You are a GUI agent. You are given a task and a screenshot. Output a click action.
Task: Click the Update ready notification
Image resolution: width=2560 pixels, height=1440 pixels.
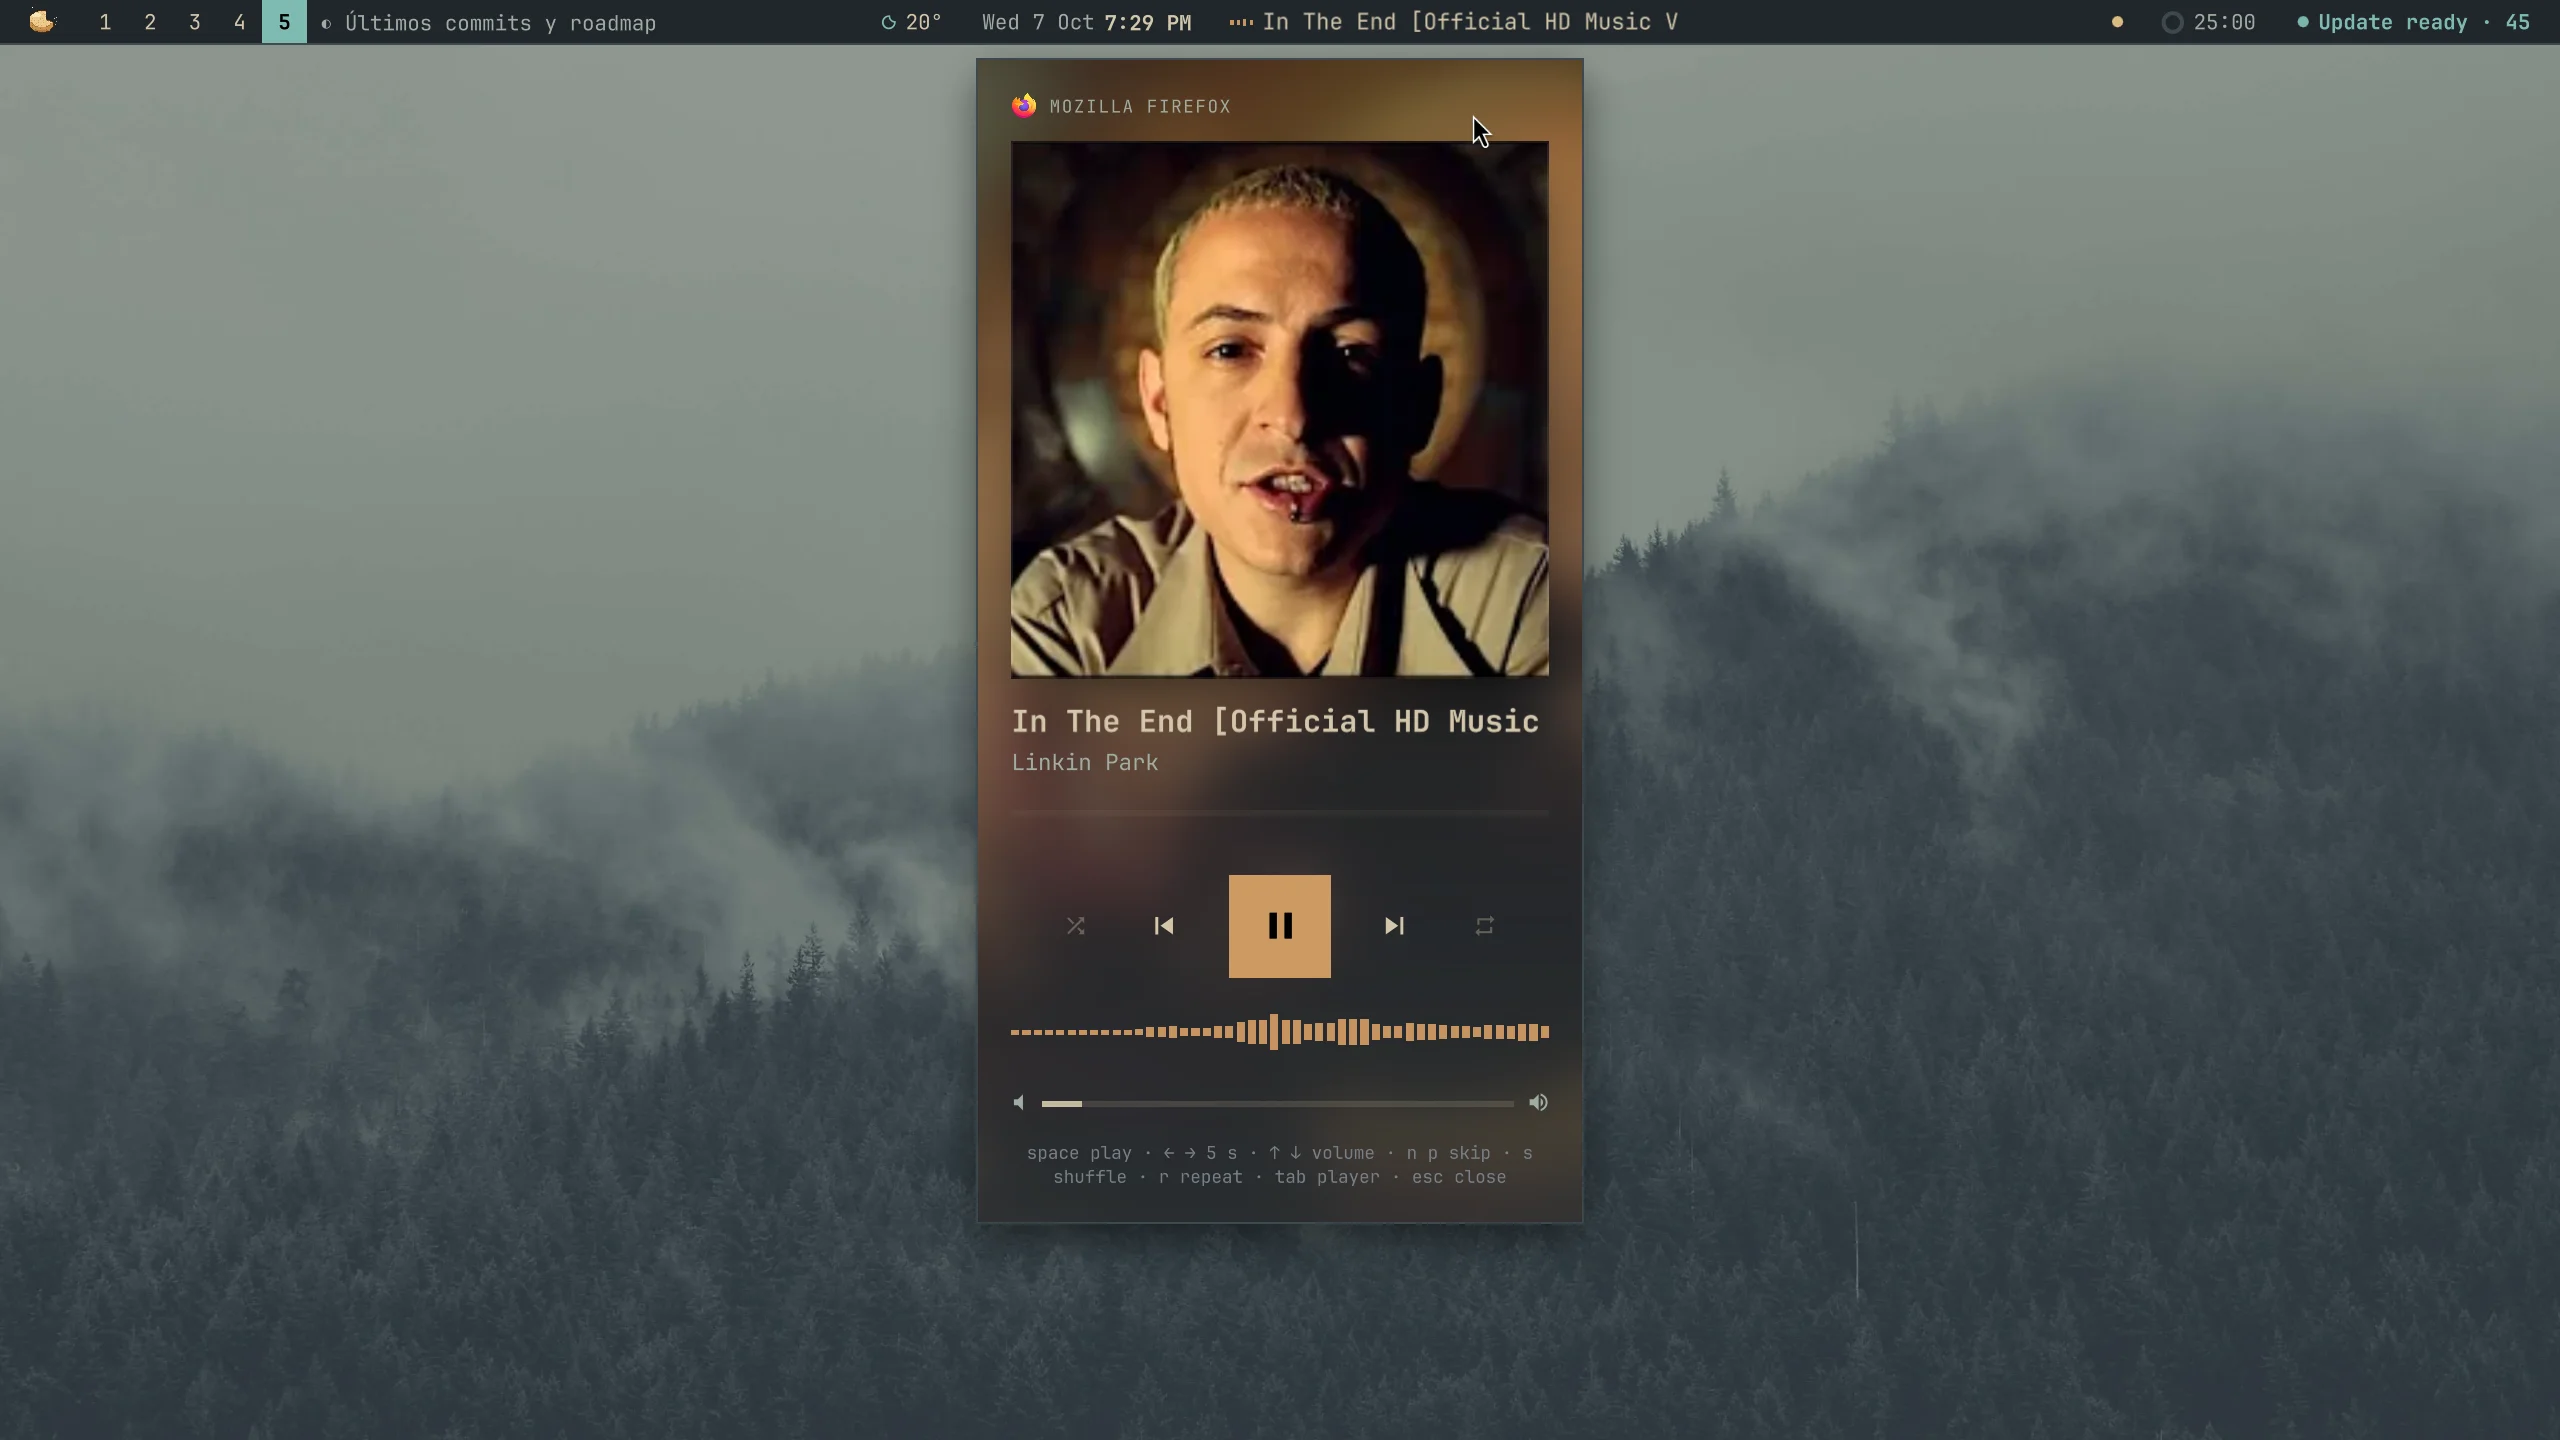tap(2414, 22)
